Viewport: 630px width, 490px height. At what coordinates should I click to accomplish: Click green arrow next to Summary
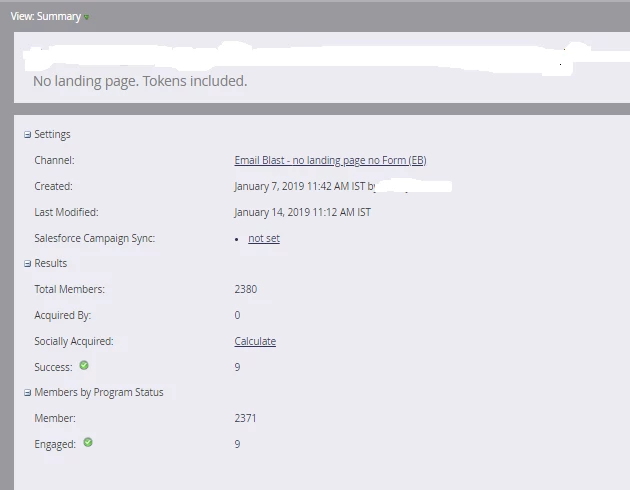(86, 17)
